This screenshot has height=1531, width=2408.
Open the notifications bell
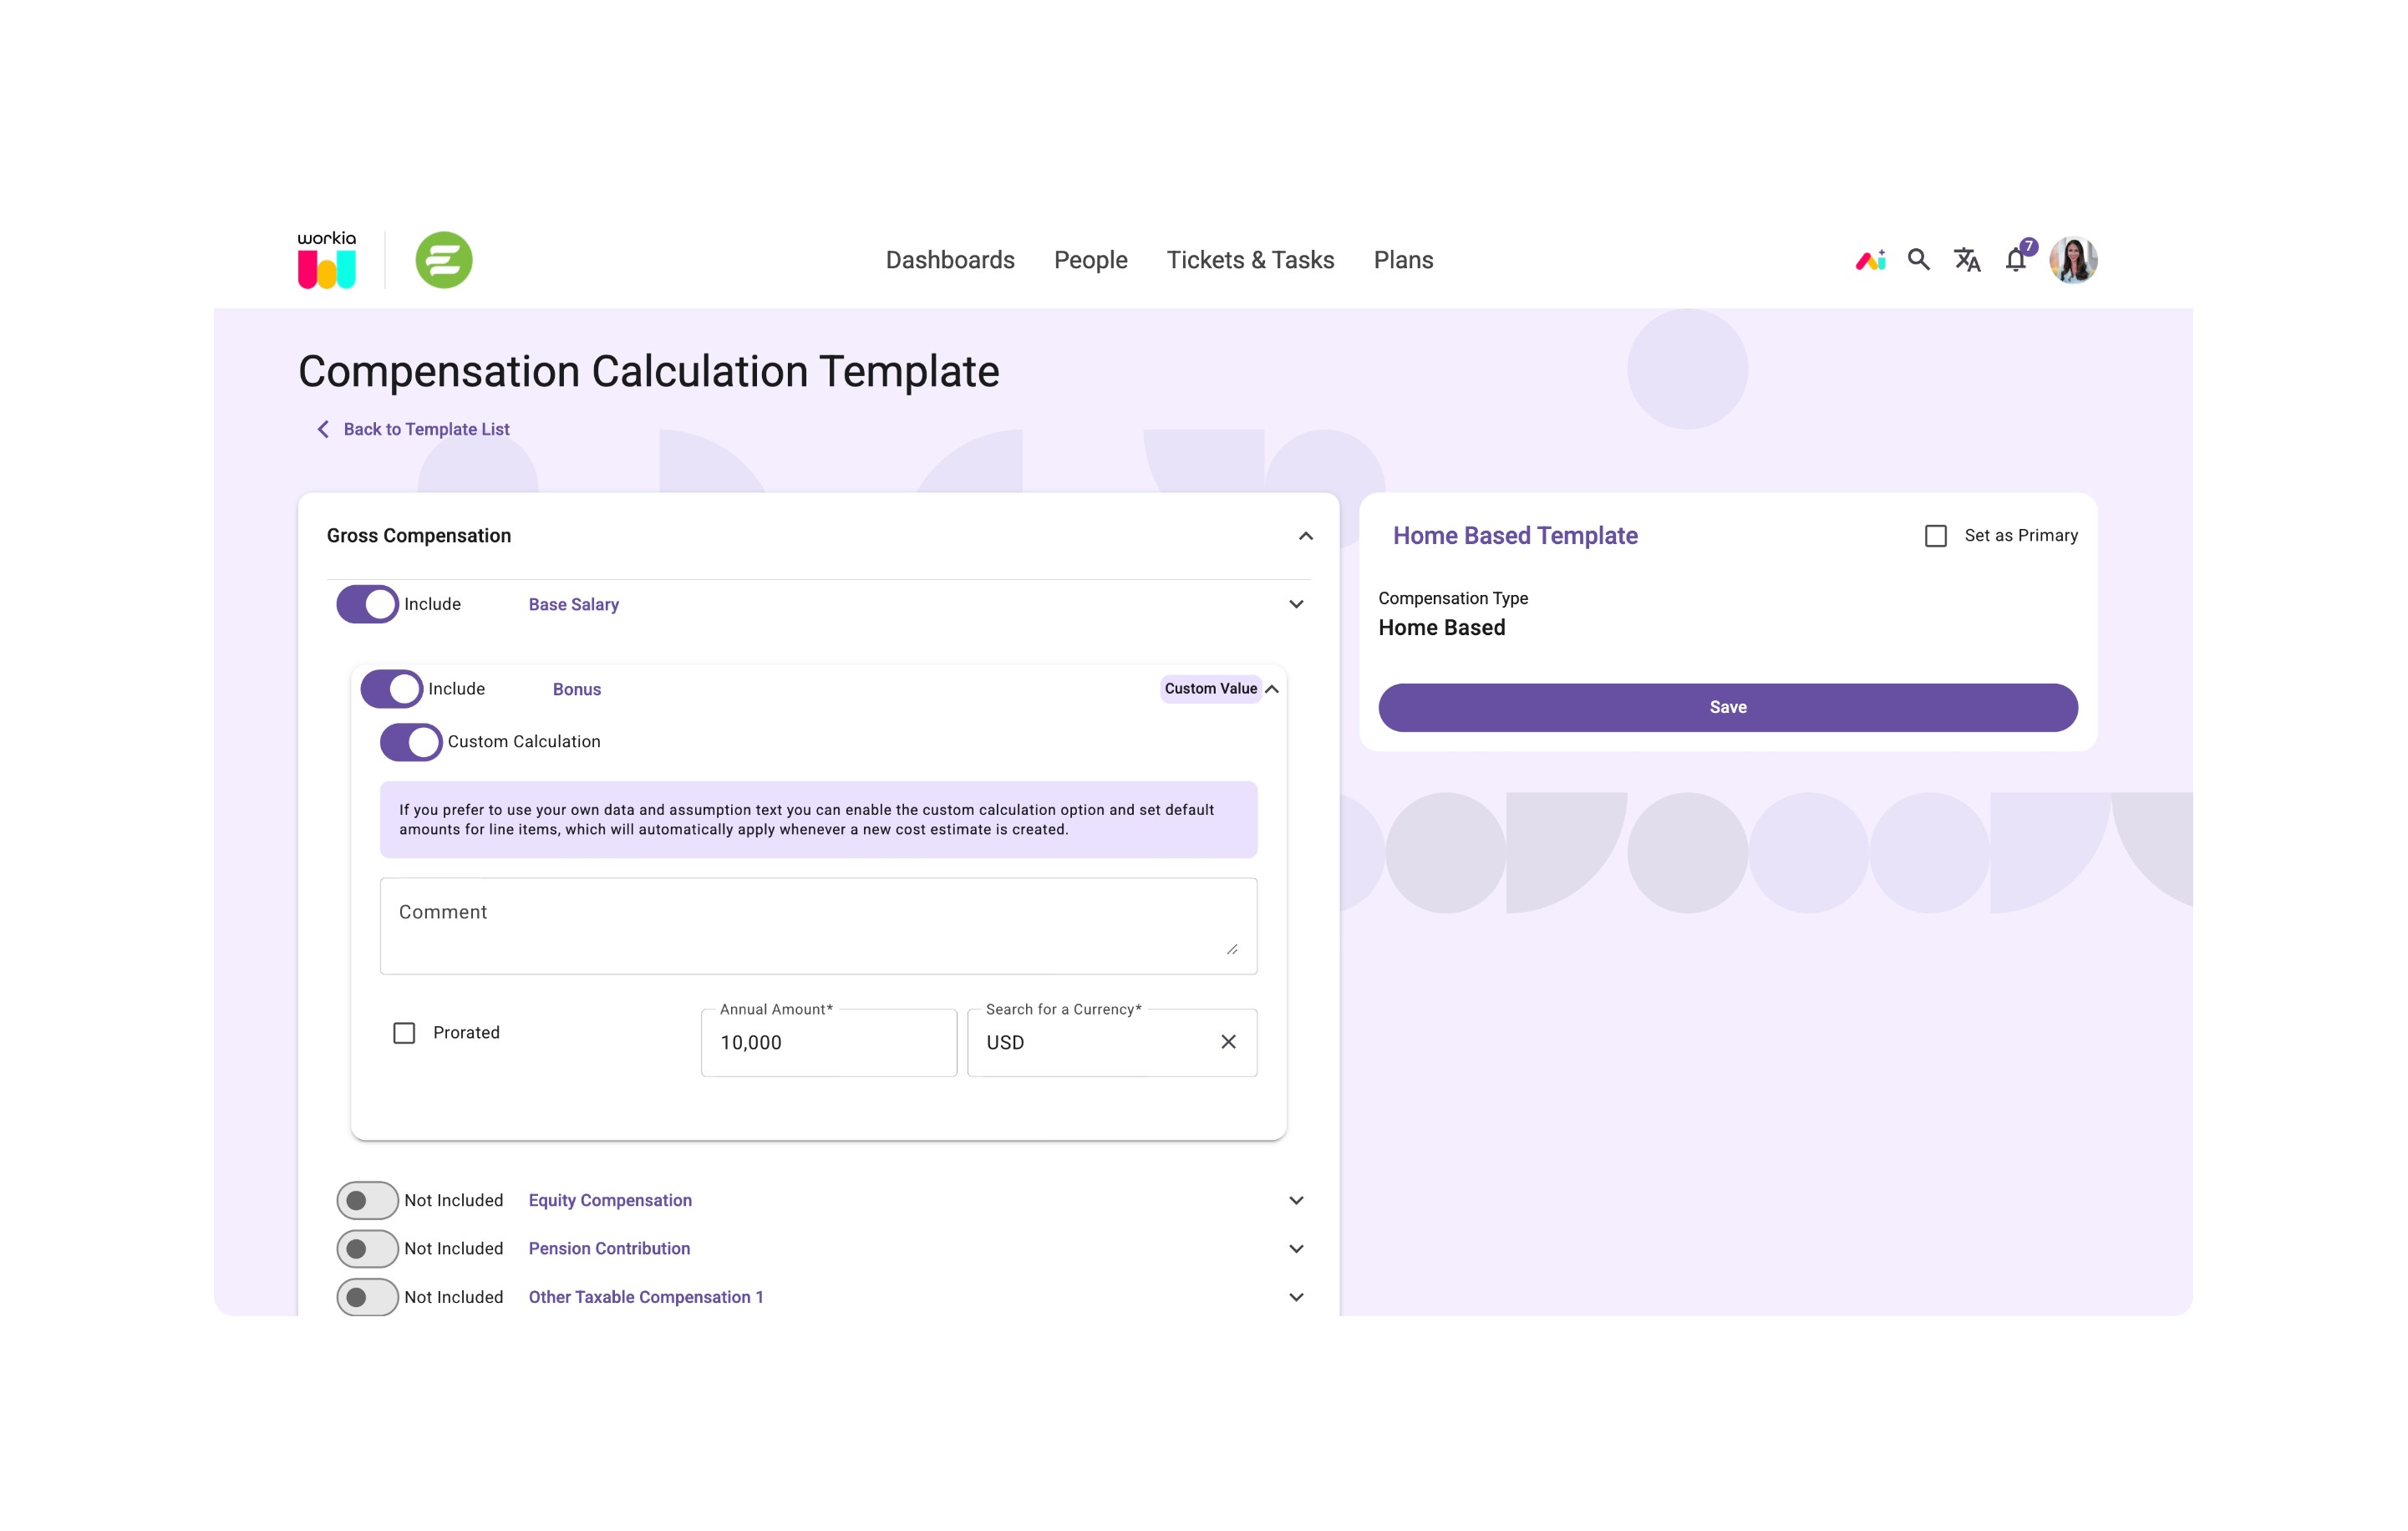[2016, 260]
